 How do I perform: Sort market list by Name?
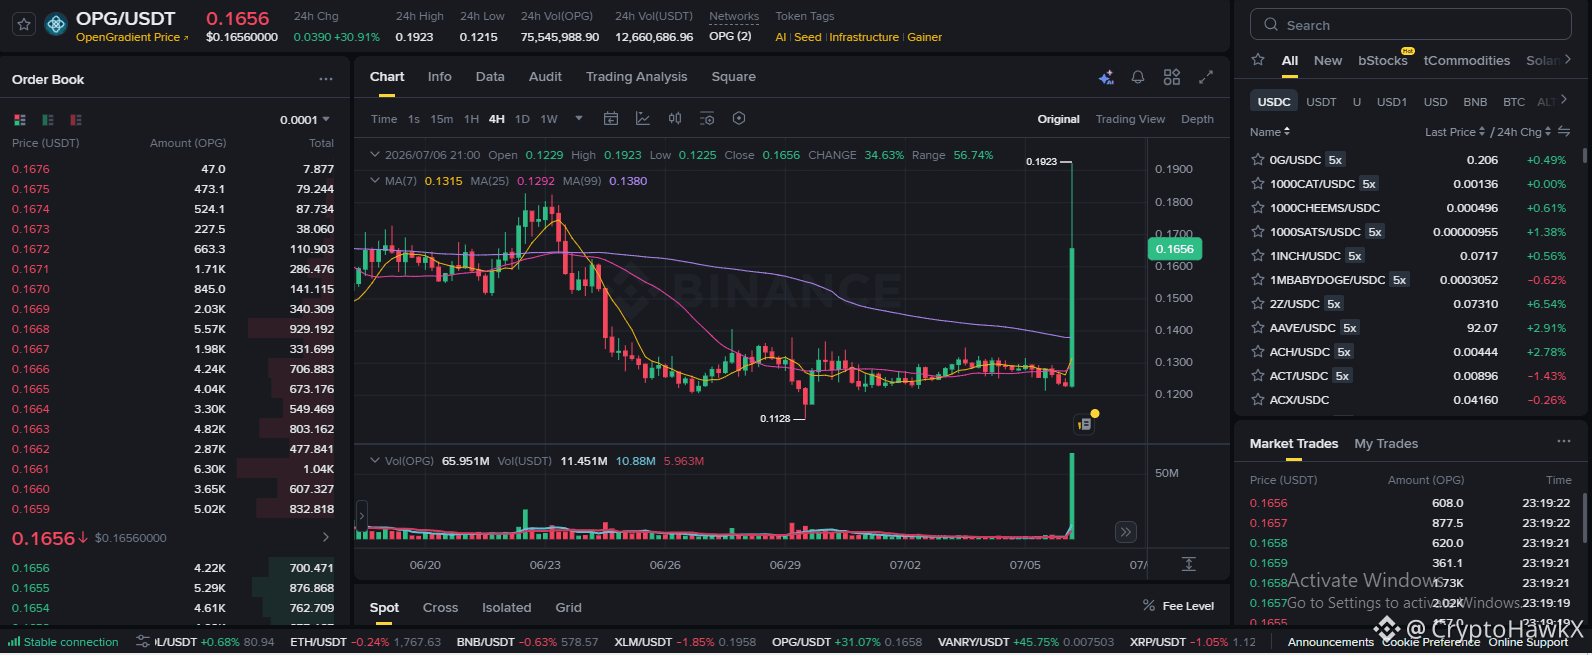click(x=1270, y=132)
